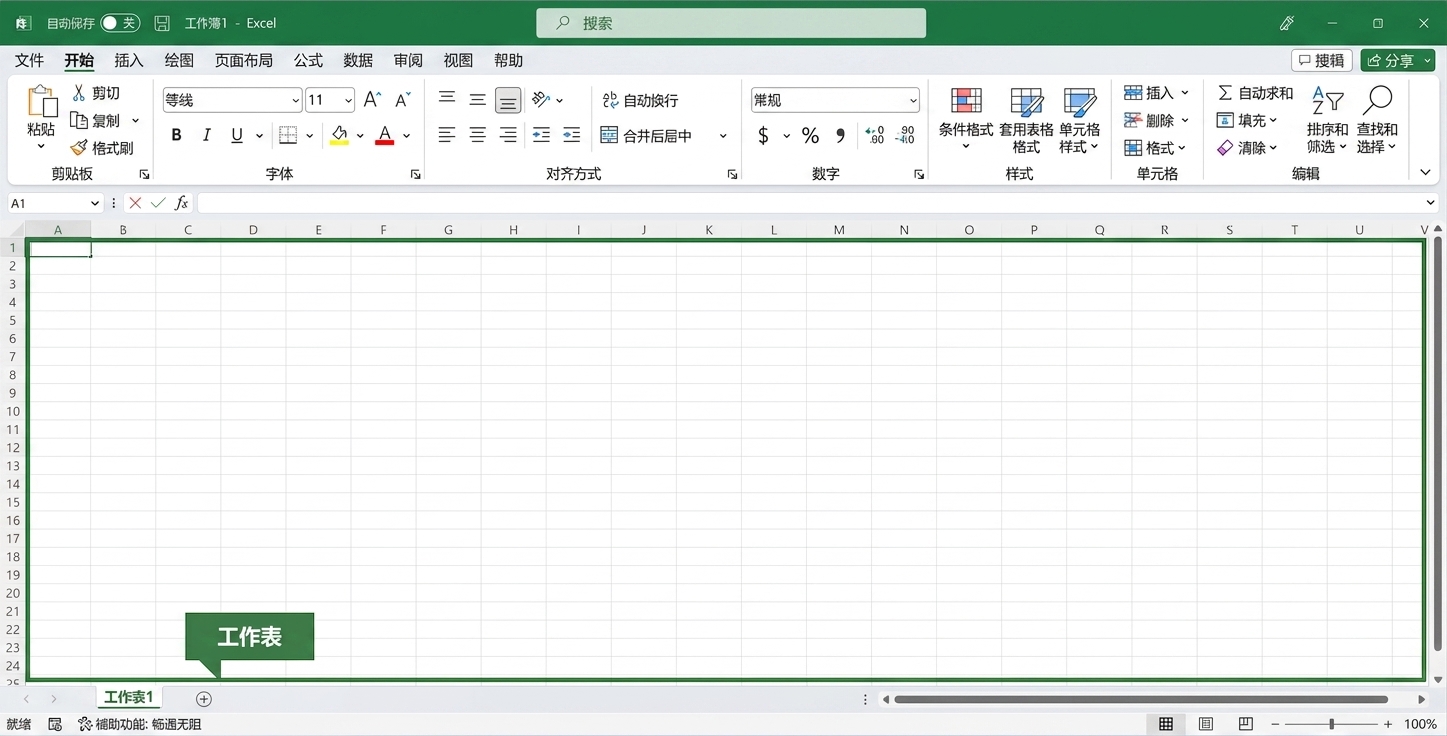Screen dimensions: 1447x736
Task: Click the save disk icon in title bar
Action: (162, 23)
